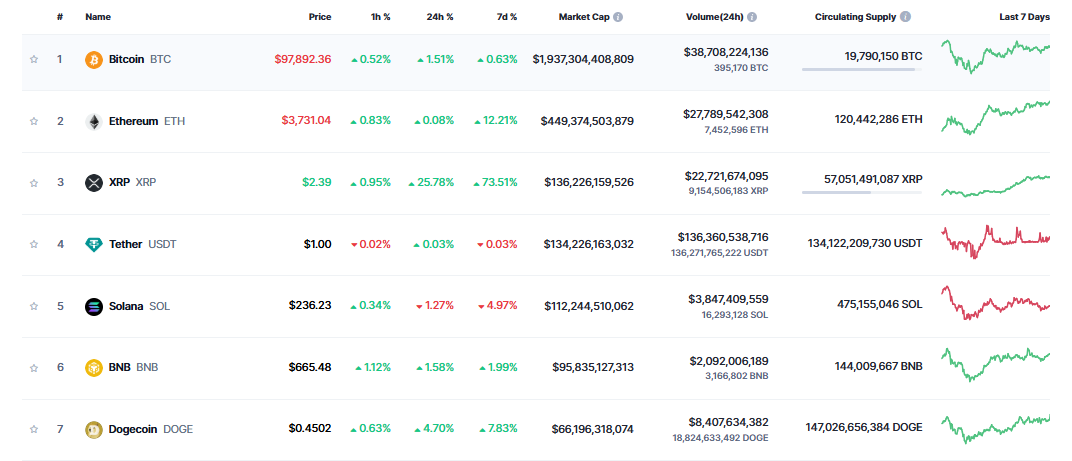Click XRP price $2.39
The width and height of the screenshot is (1072, 461).
[317, 183]
